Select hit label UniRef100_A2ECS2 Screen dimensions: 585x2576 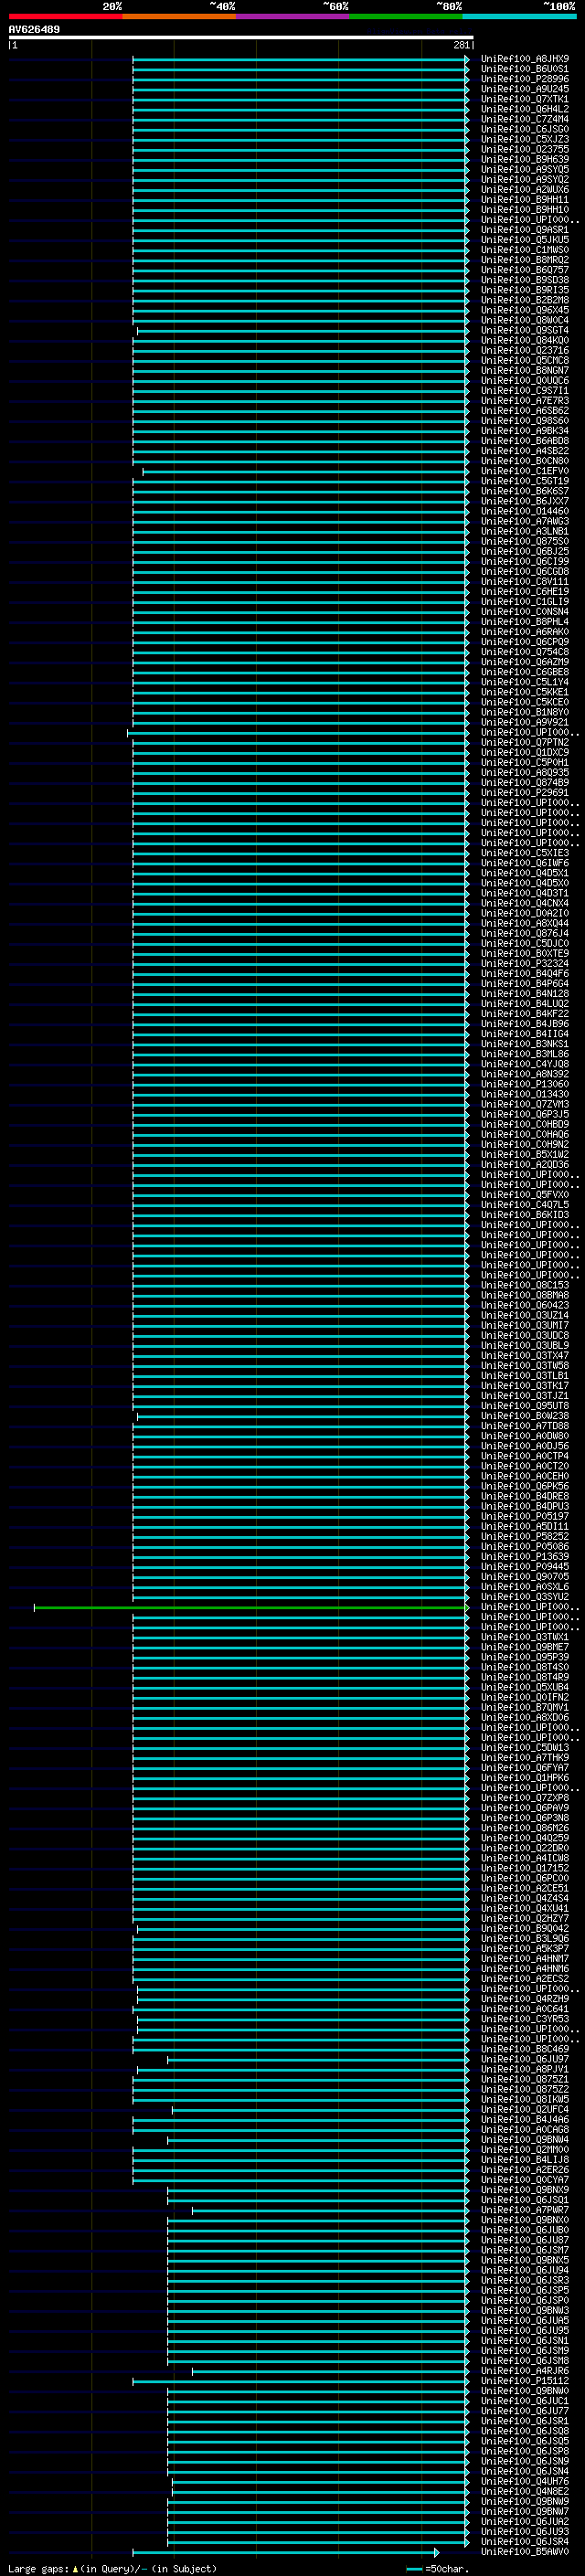(x=525, y=1979)
